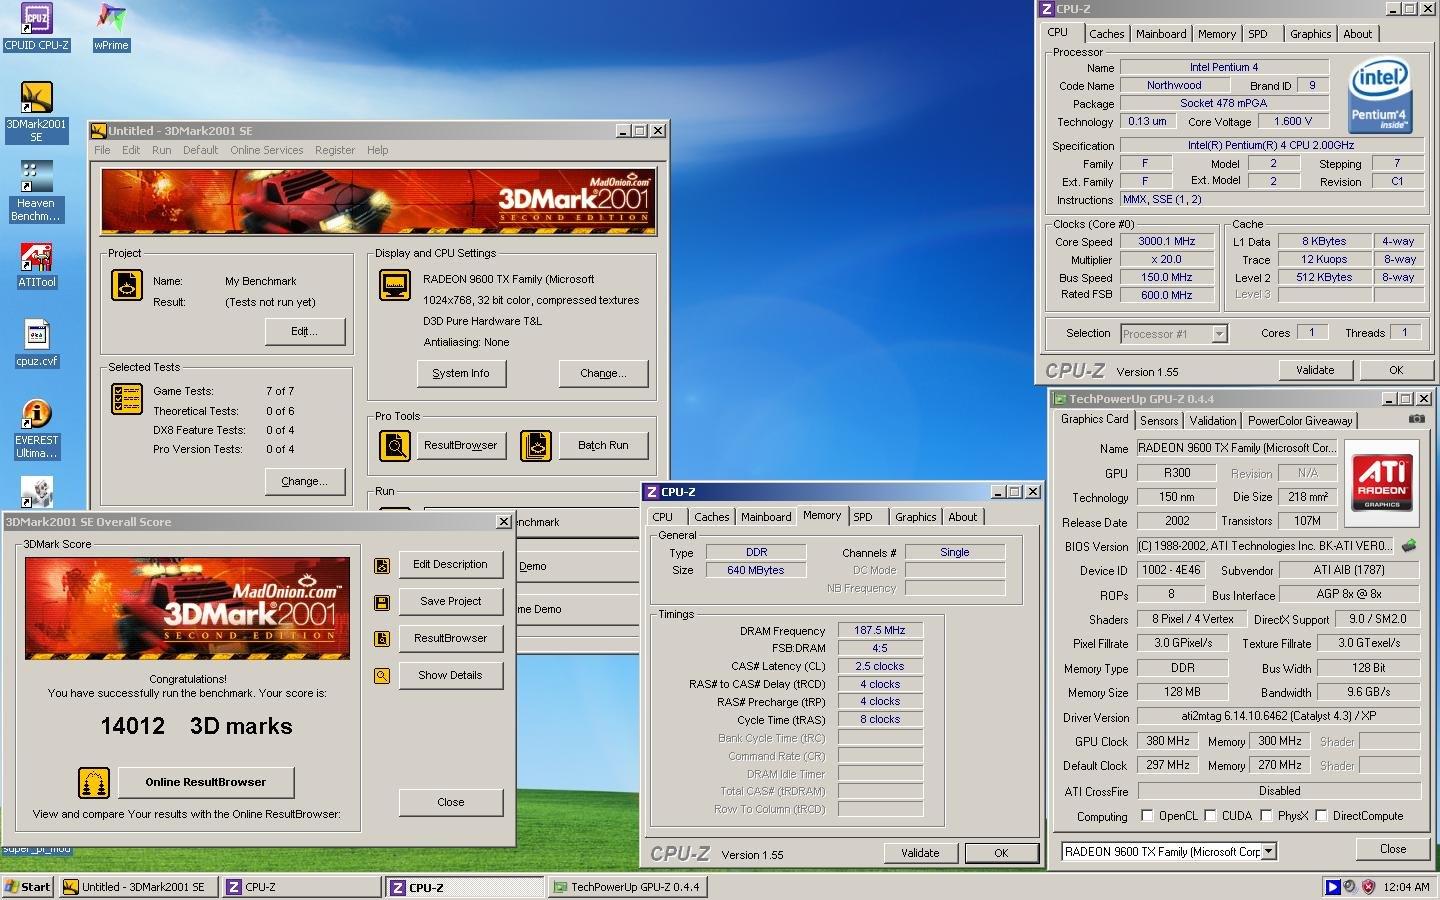1440x900 pixels.
Task: Click the Online ResultBrowser button
Action: click(206, 782)
